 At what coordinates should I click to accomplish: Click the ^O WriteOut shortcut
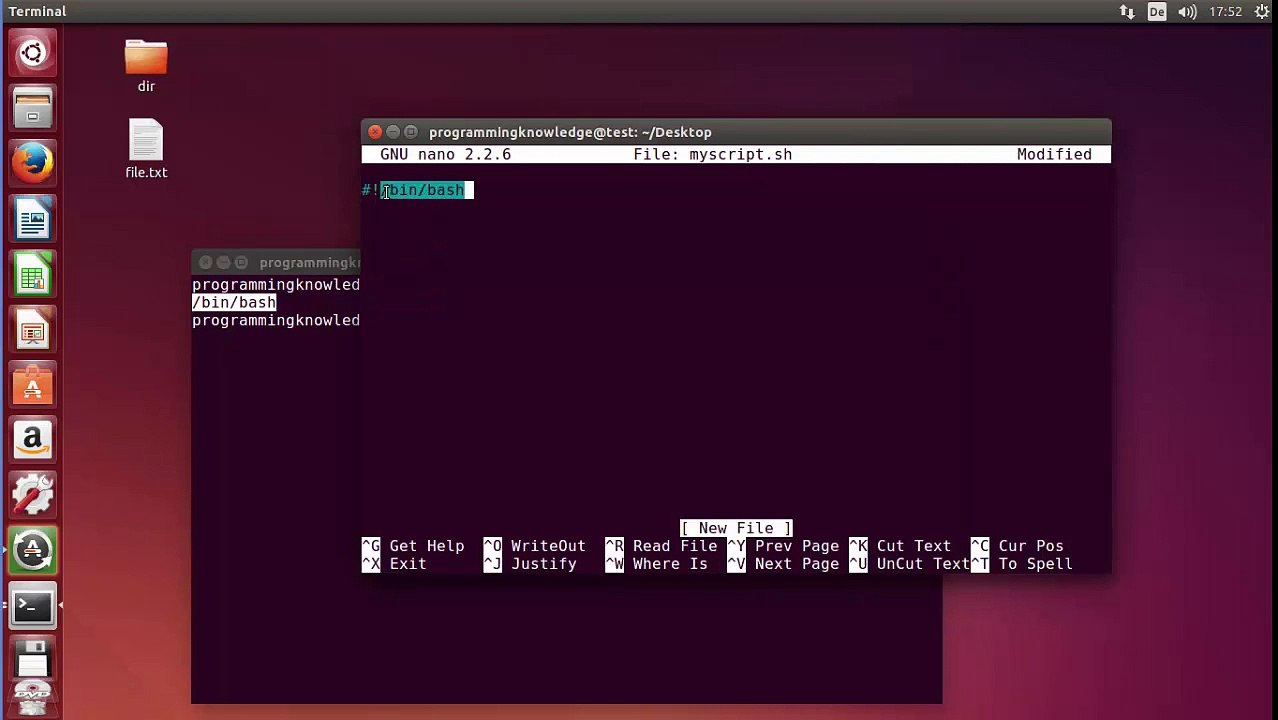click(535, 546)
